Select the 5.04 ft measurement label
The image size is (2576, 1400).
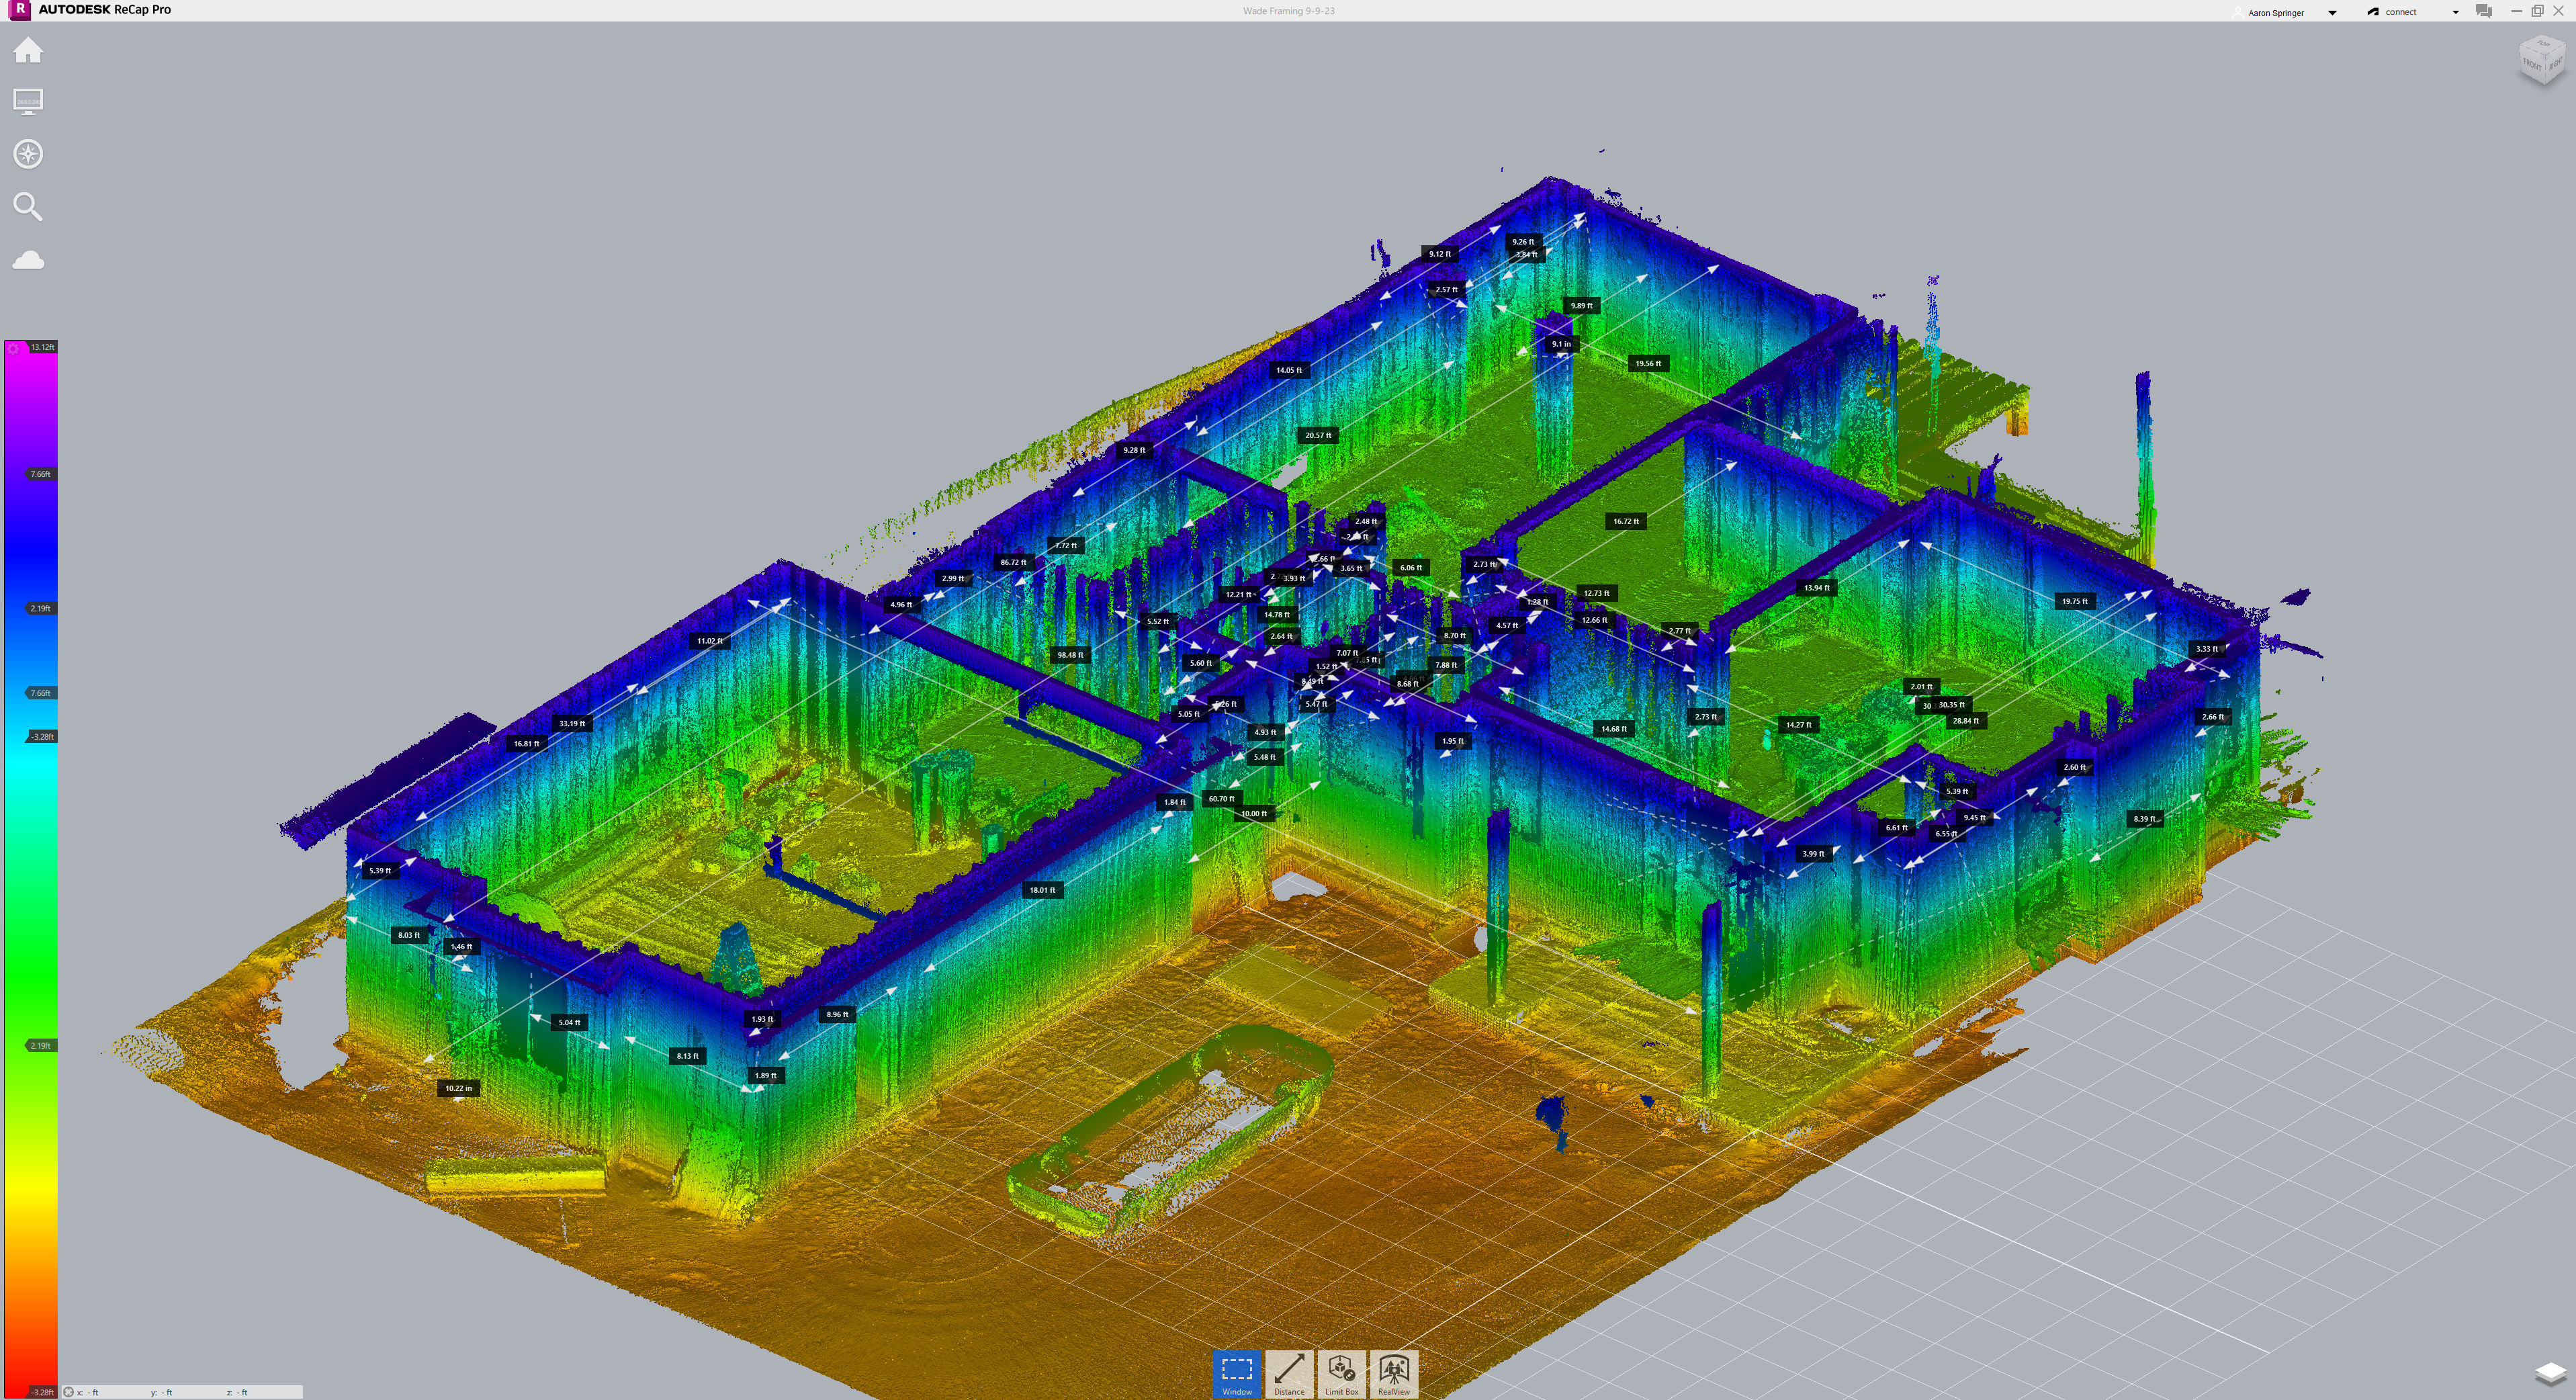coord(569,1022)
